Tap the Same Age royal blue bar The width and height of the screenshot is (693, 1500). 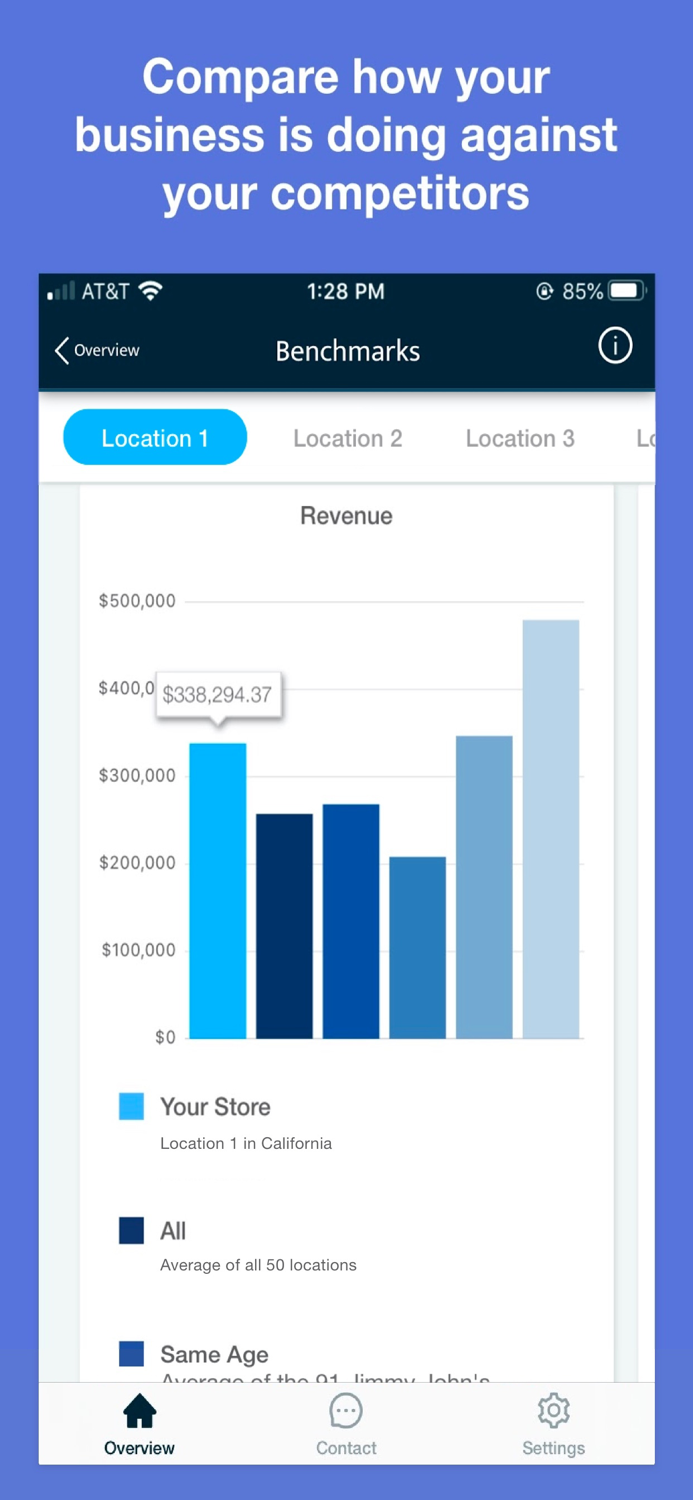click(351, 921)
